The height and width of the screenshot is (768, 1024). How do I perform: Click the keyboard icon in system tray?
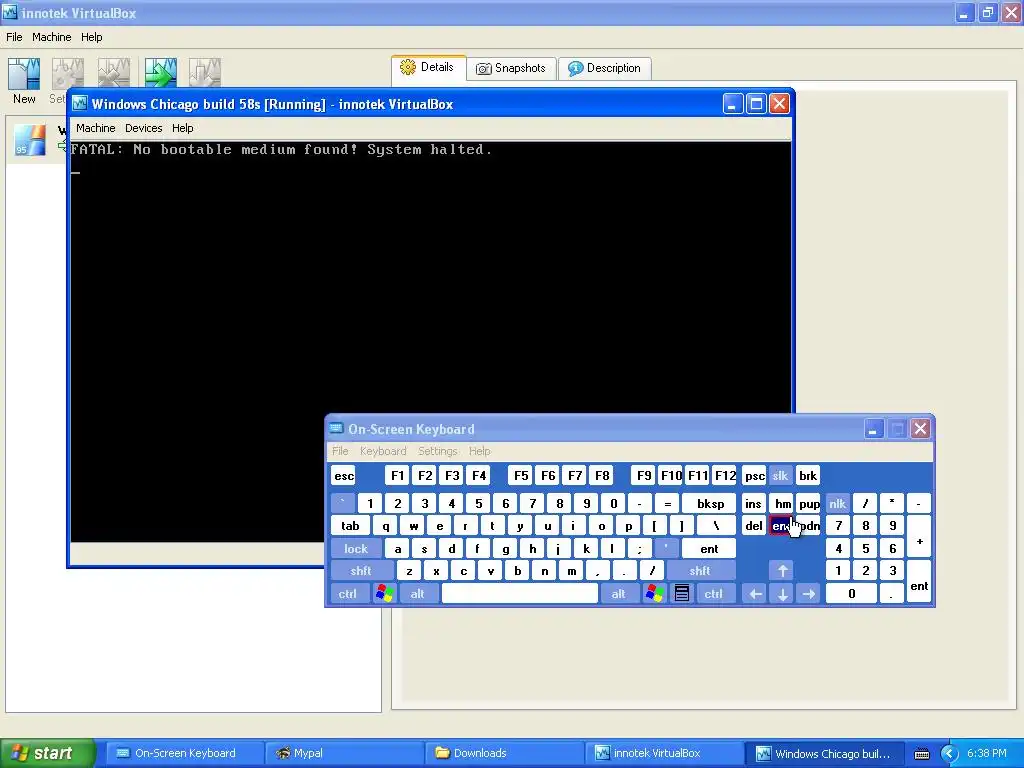(921, 754)
